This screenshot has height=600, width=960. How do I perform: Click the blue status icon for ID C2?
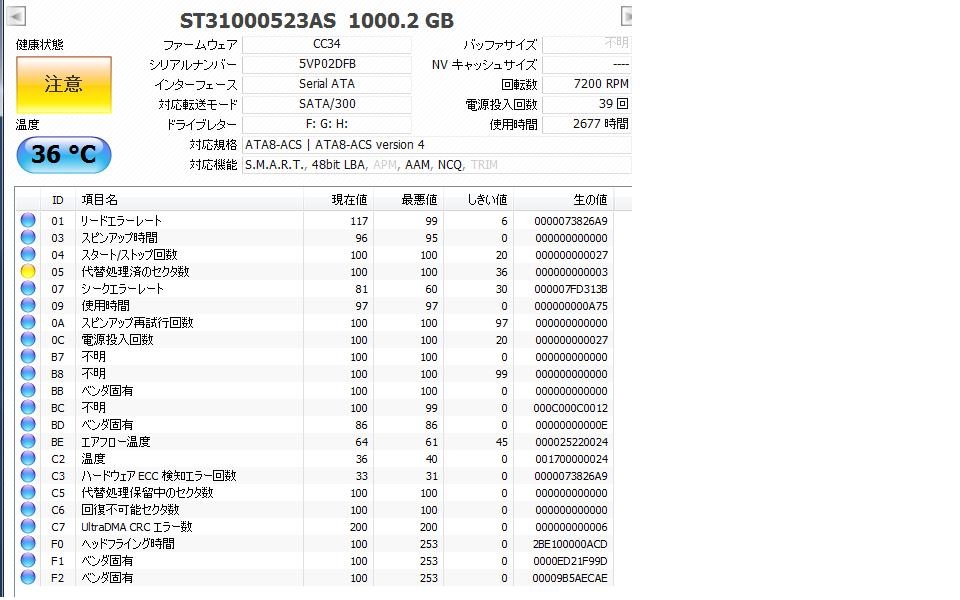pyautogui.click(x=28, y=459)
